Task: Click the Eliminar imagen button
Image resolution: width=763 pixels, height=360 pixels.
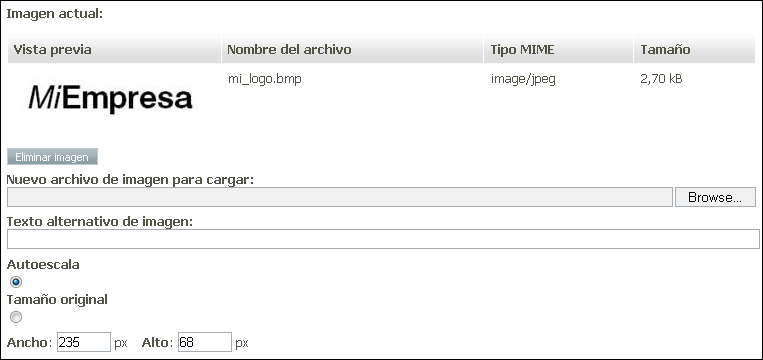Action: click(52, 157)
